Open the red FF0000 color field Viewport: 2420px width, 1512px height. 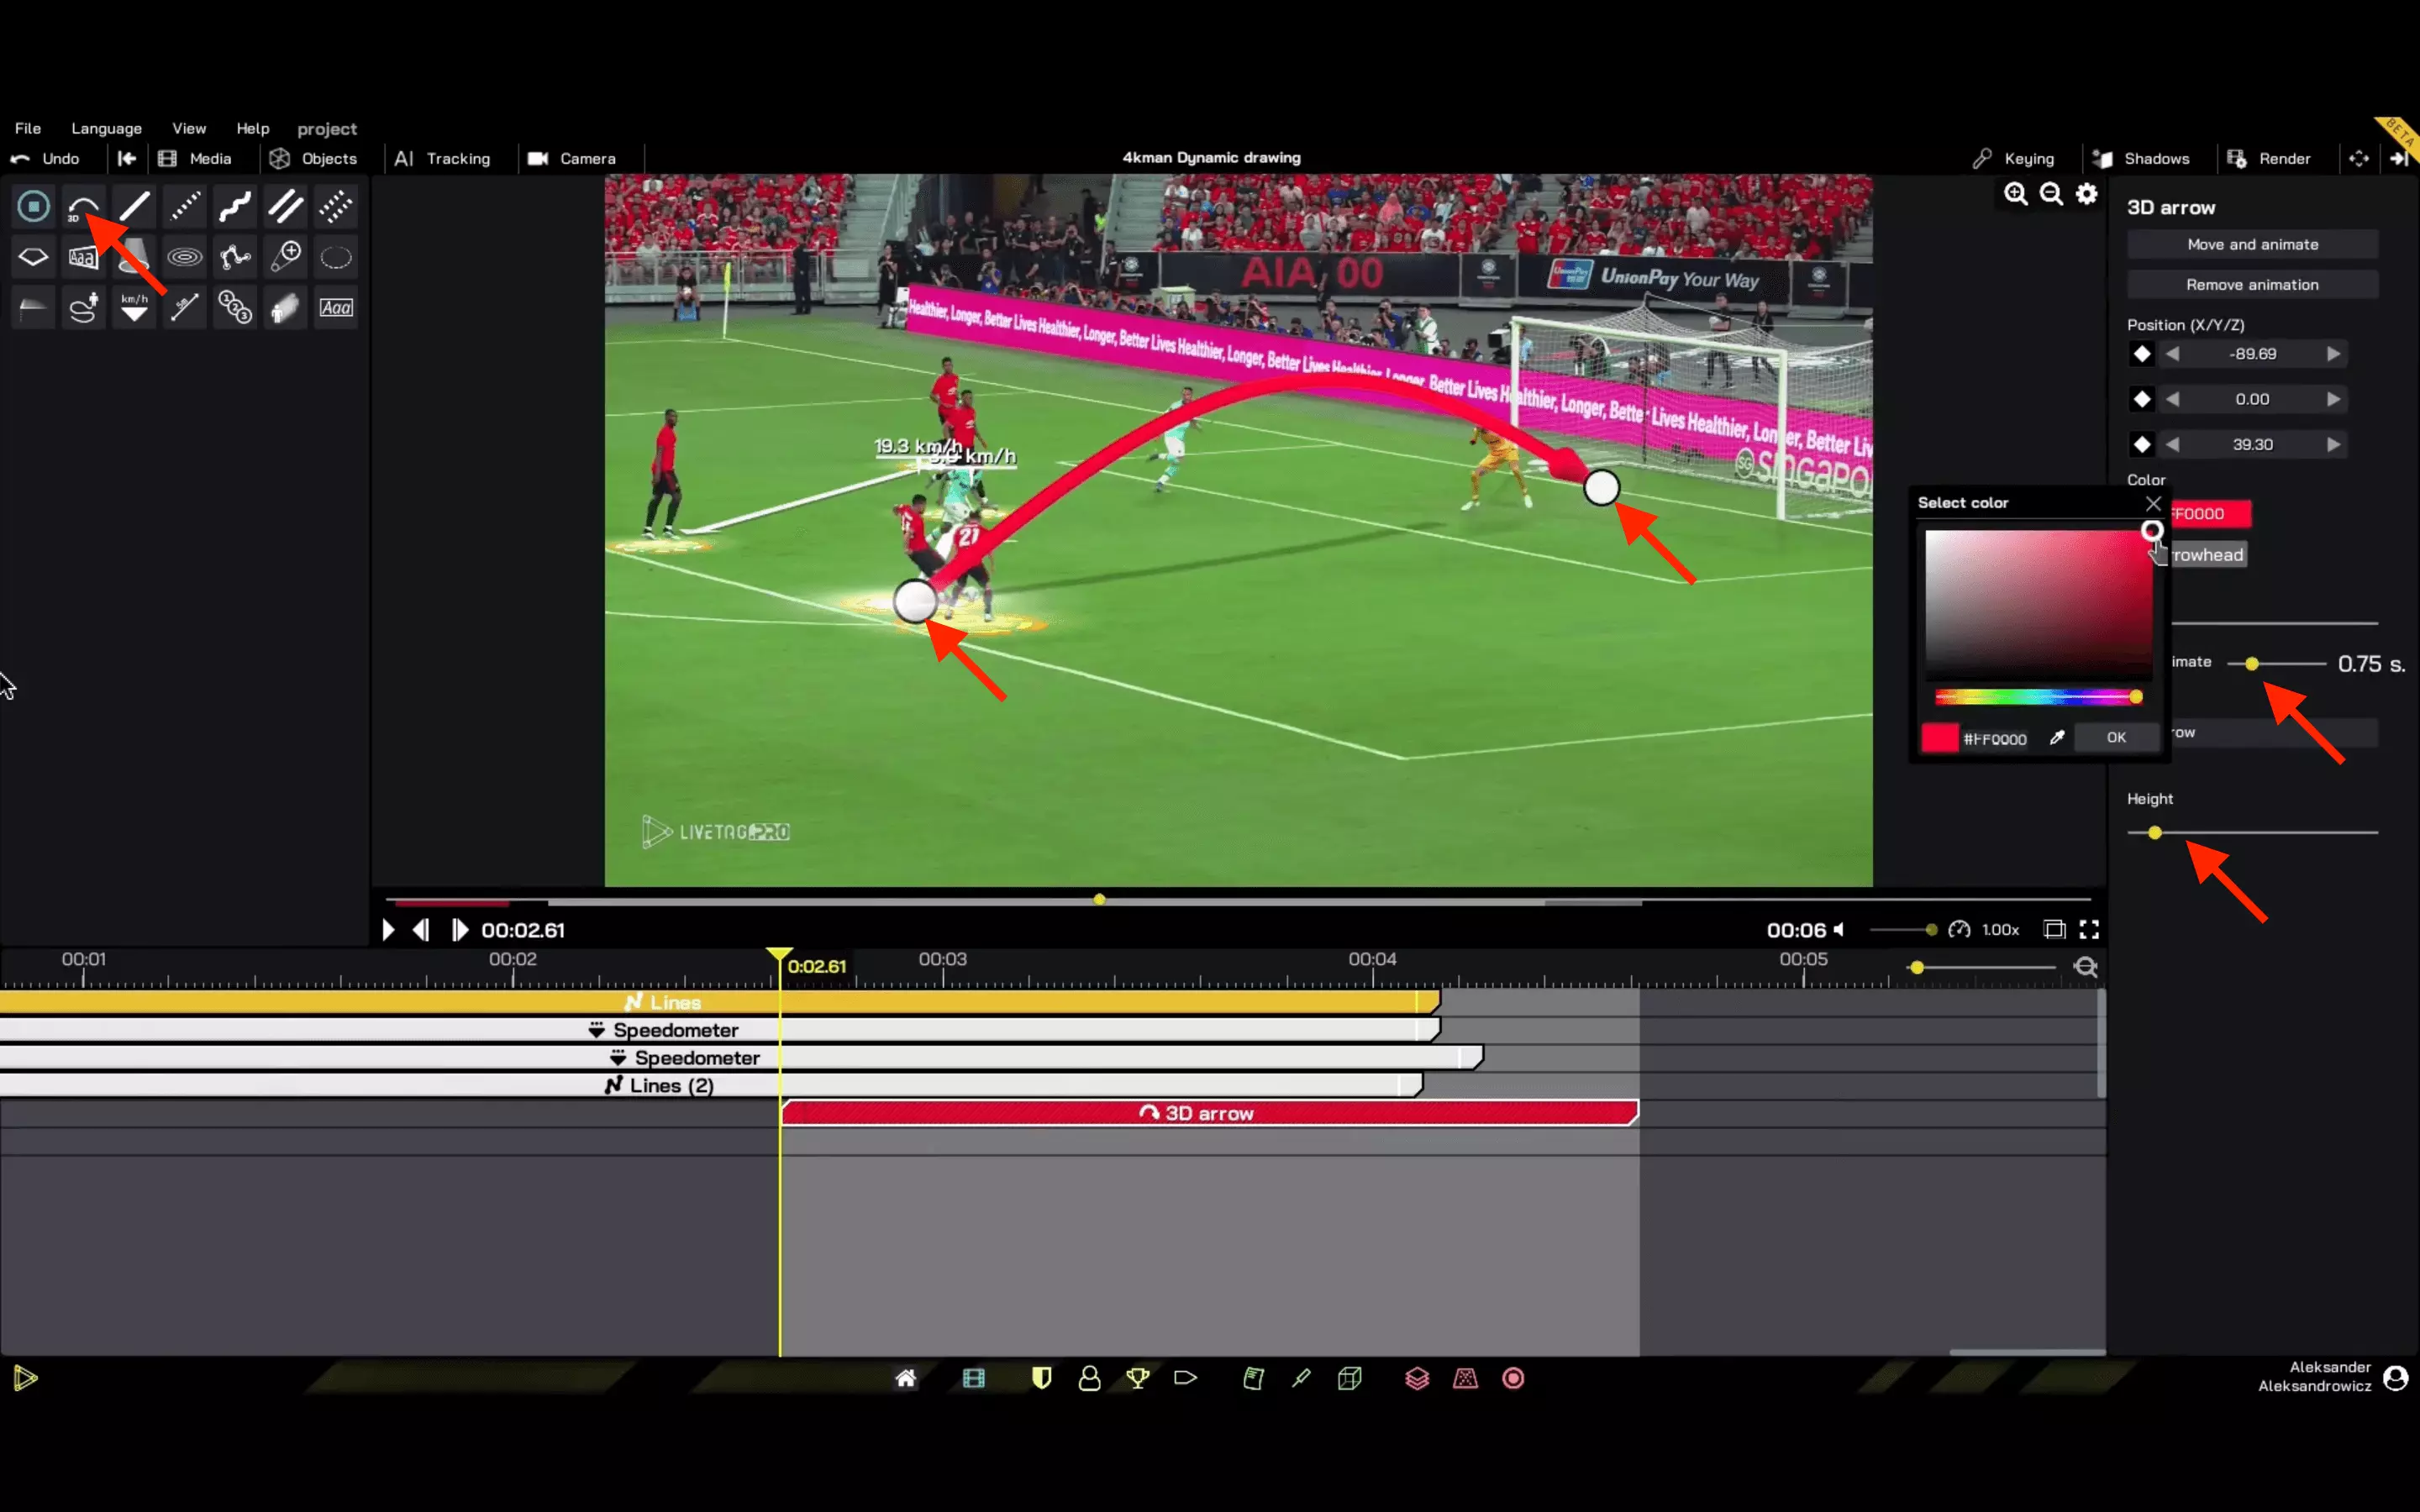click(2211, 514)
